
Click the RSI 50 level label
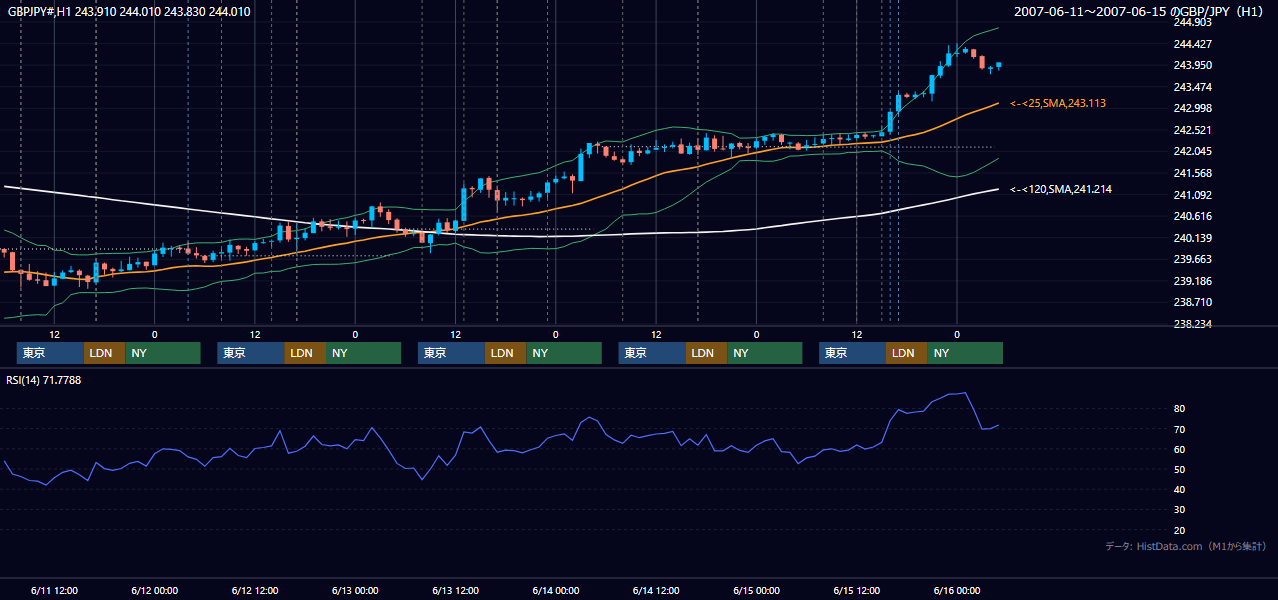pos(1180,469)
